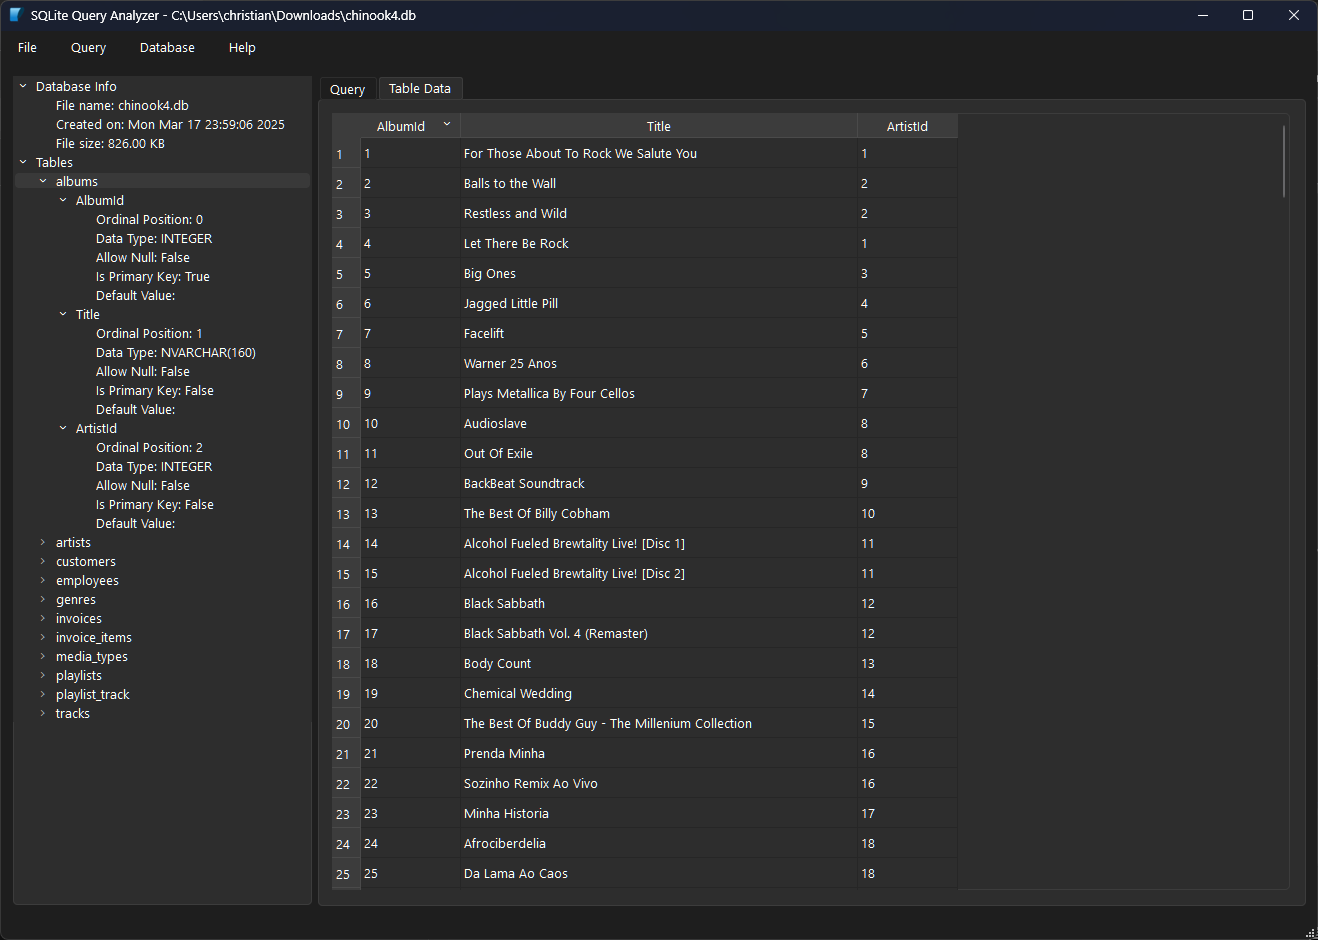Select the playlists table in tree

click(79, 675)
